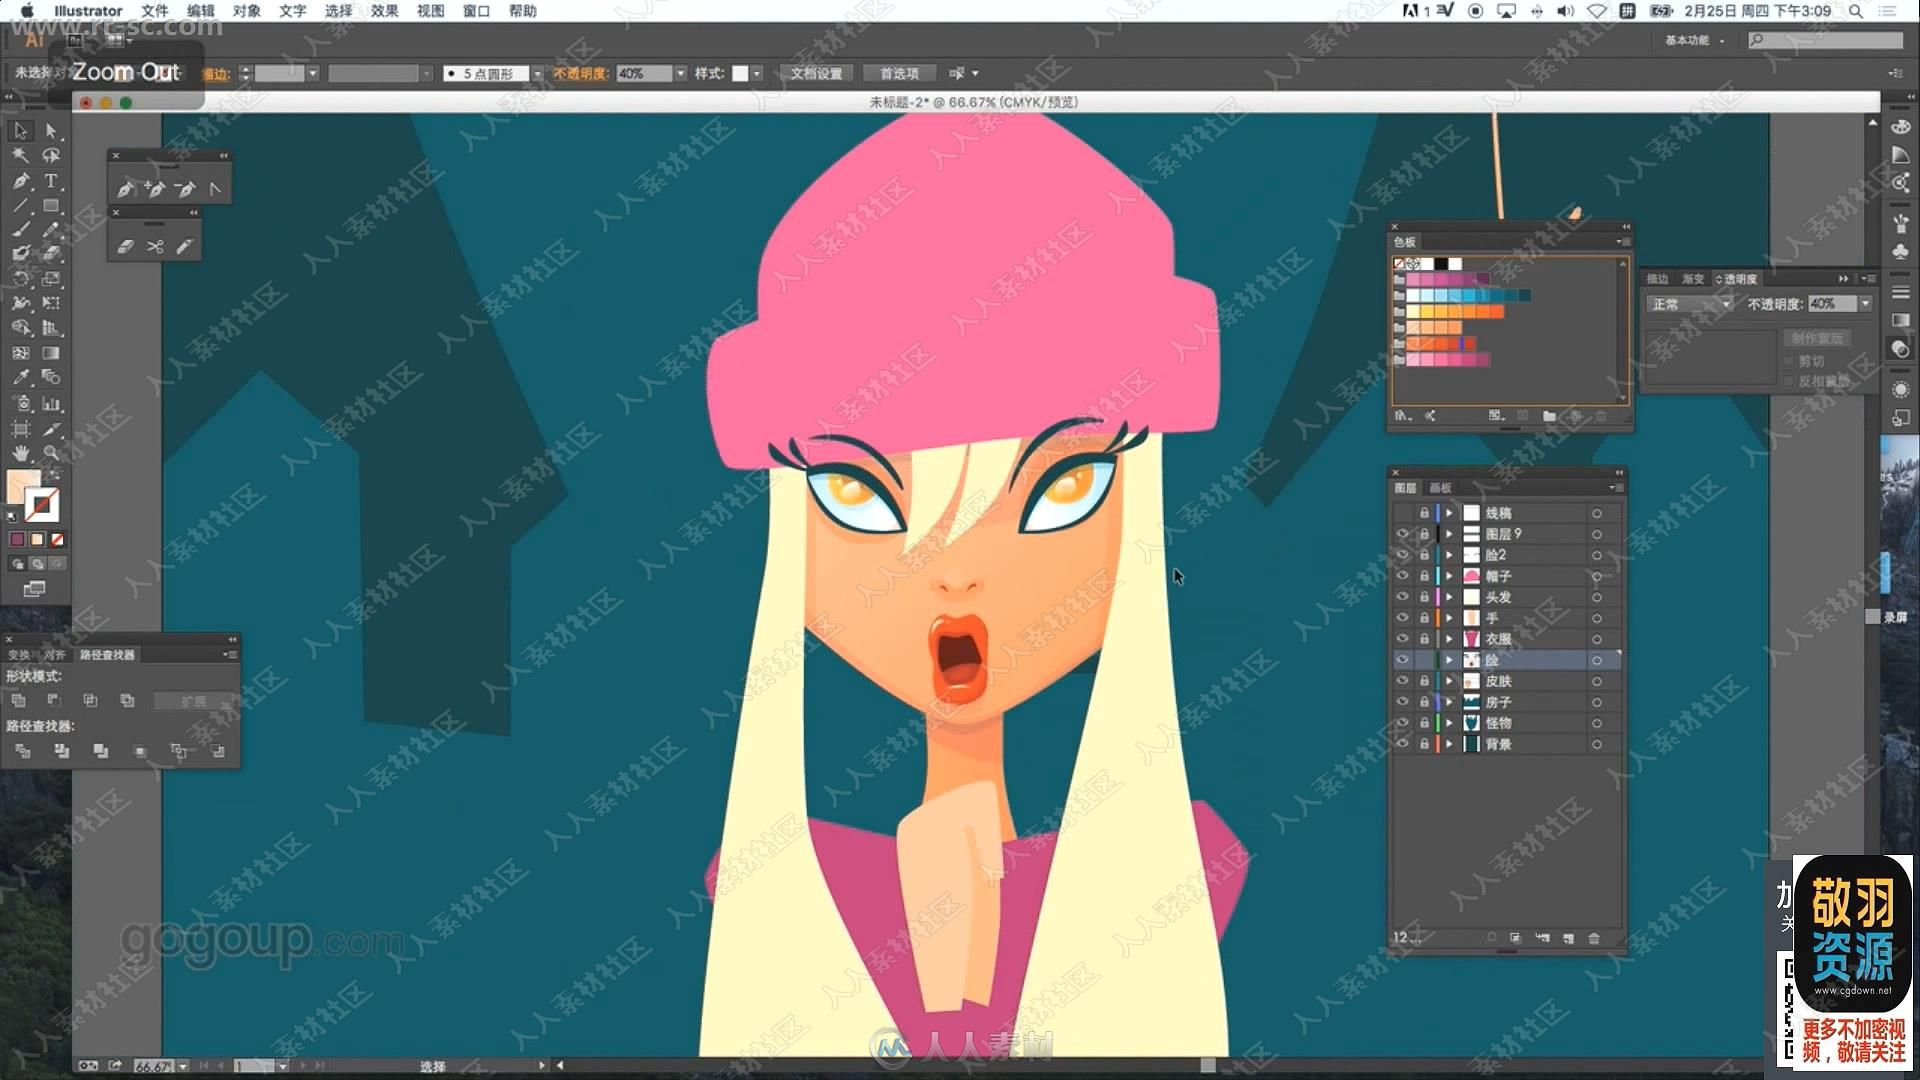Screen dimensions: 1920x1080
Task: Select the Gradient tool
Action: pos(51,353)
